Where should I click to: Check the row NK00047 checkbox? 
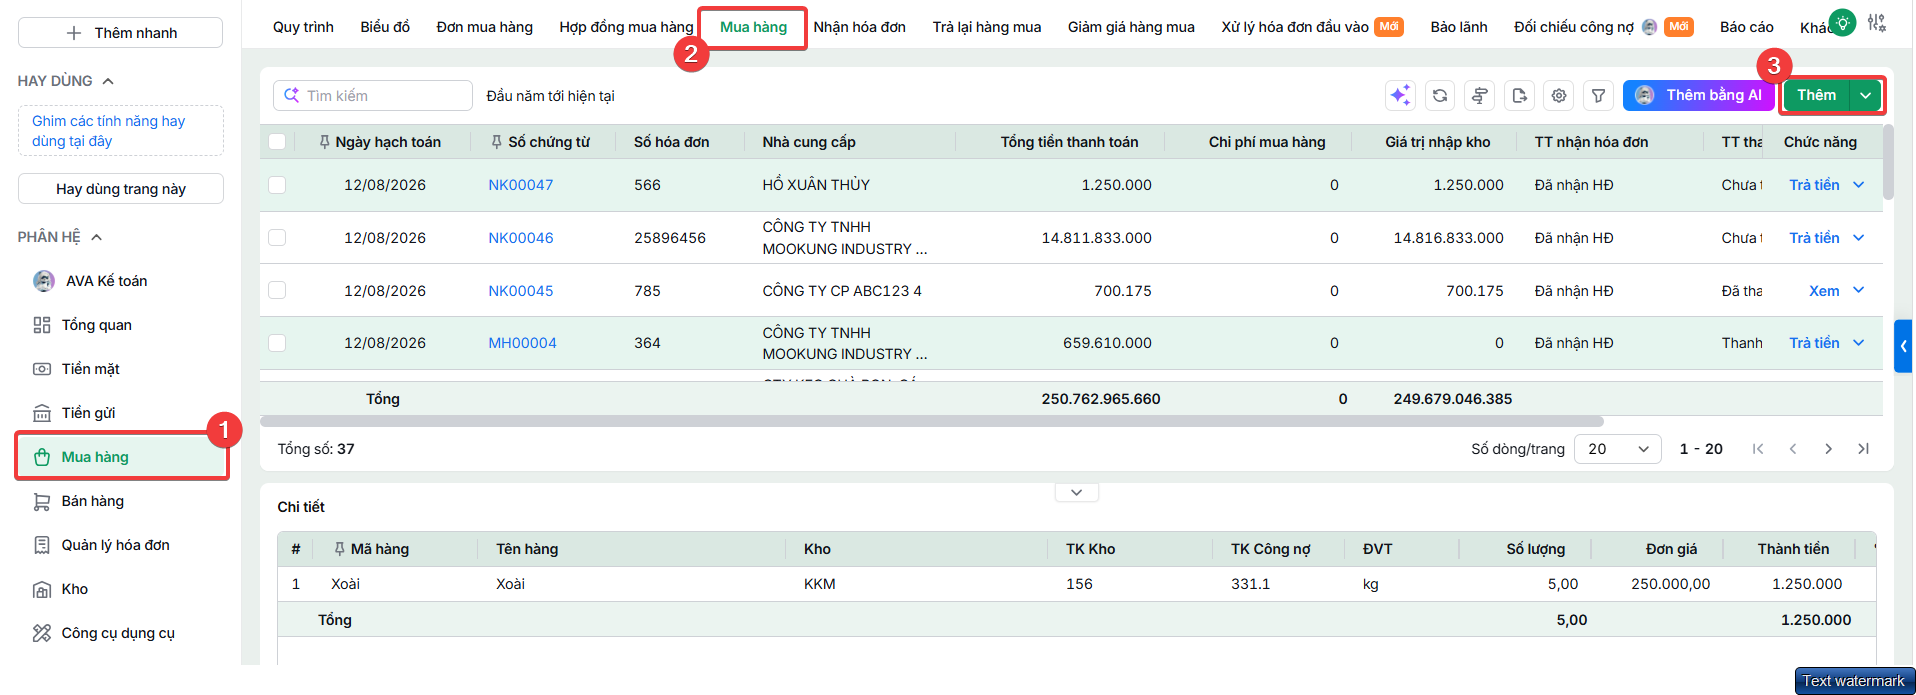(x=277, y=185)
